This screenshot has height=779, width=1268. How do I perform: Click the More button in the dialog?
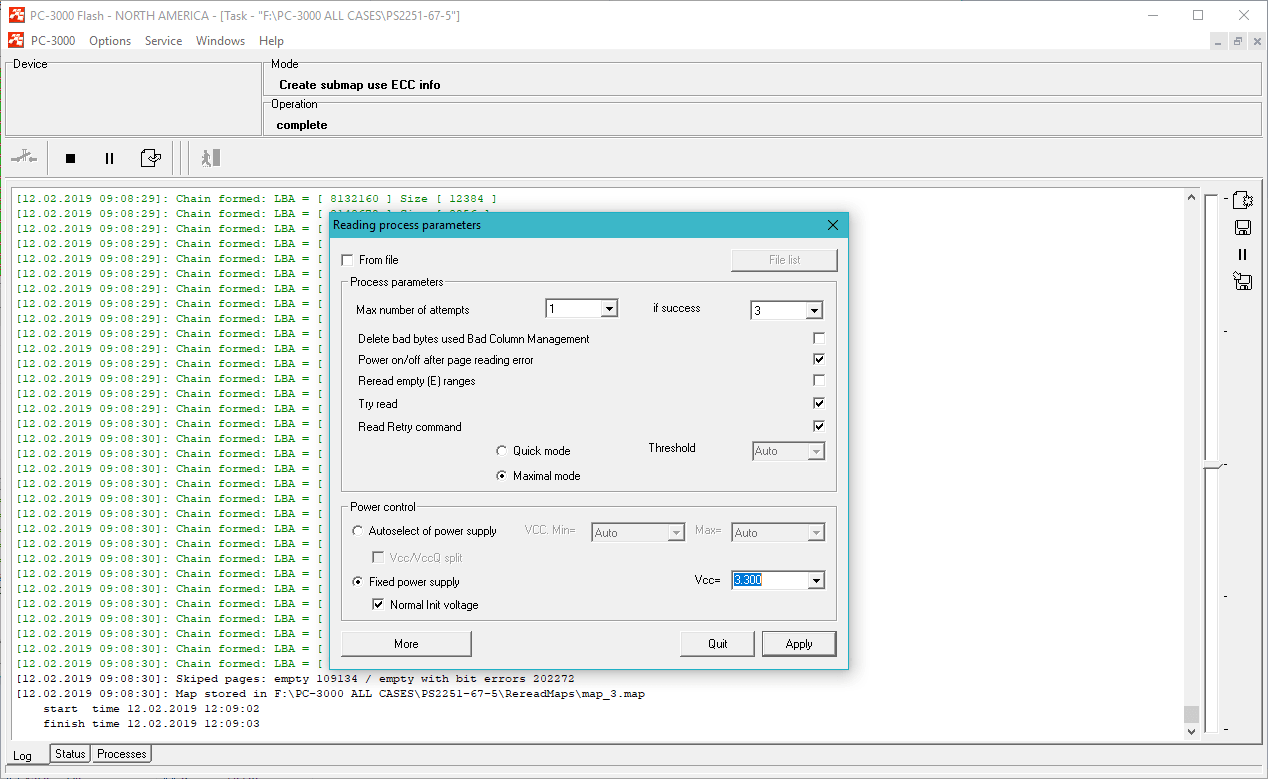(x=406, y=644)
